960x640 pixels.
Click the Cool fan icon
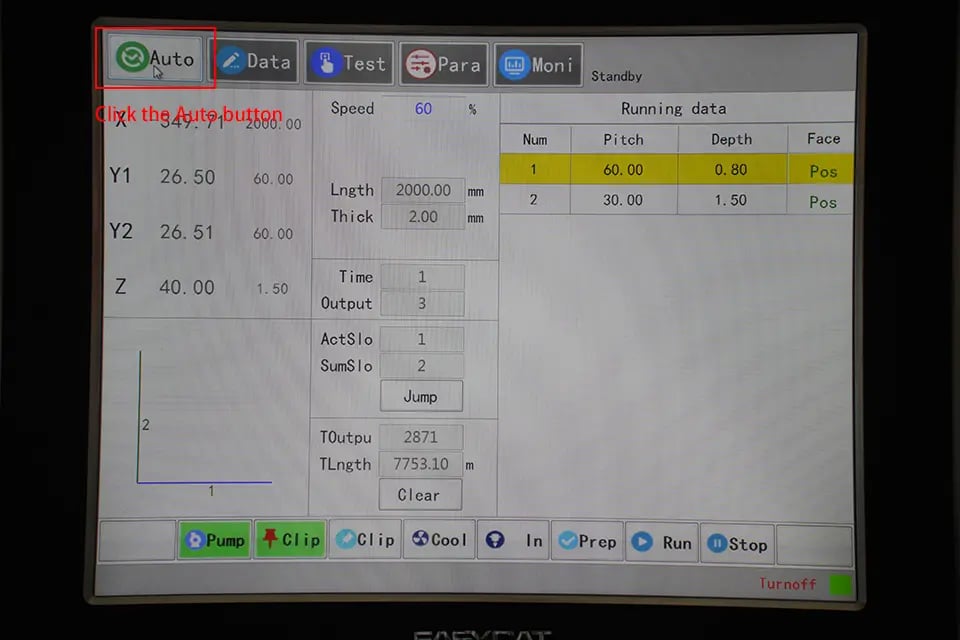(419, 540)
